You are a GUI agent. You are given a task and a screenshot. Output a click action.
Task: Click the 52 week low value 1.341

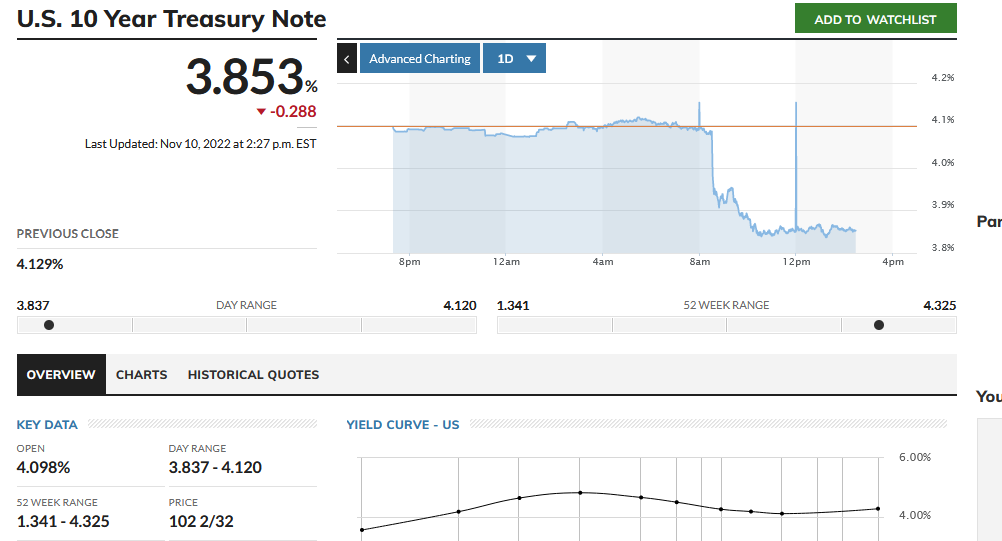513,305
